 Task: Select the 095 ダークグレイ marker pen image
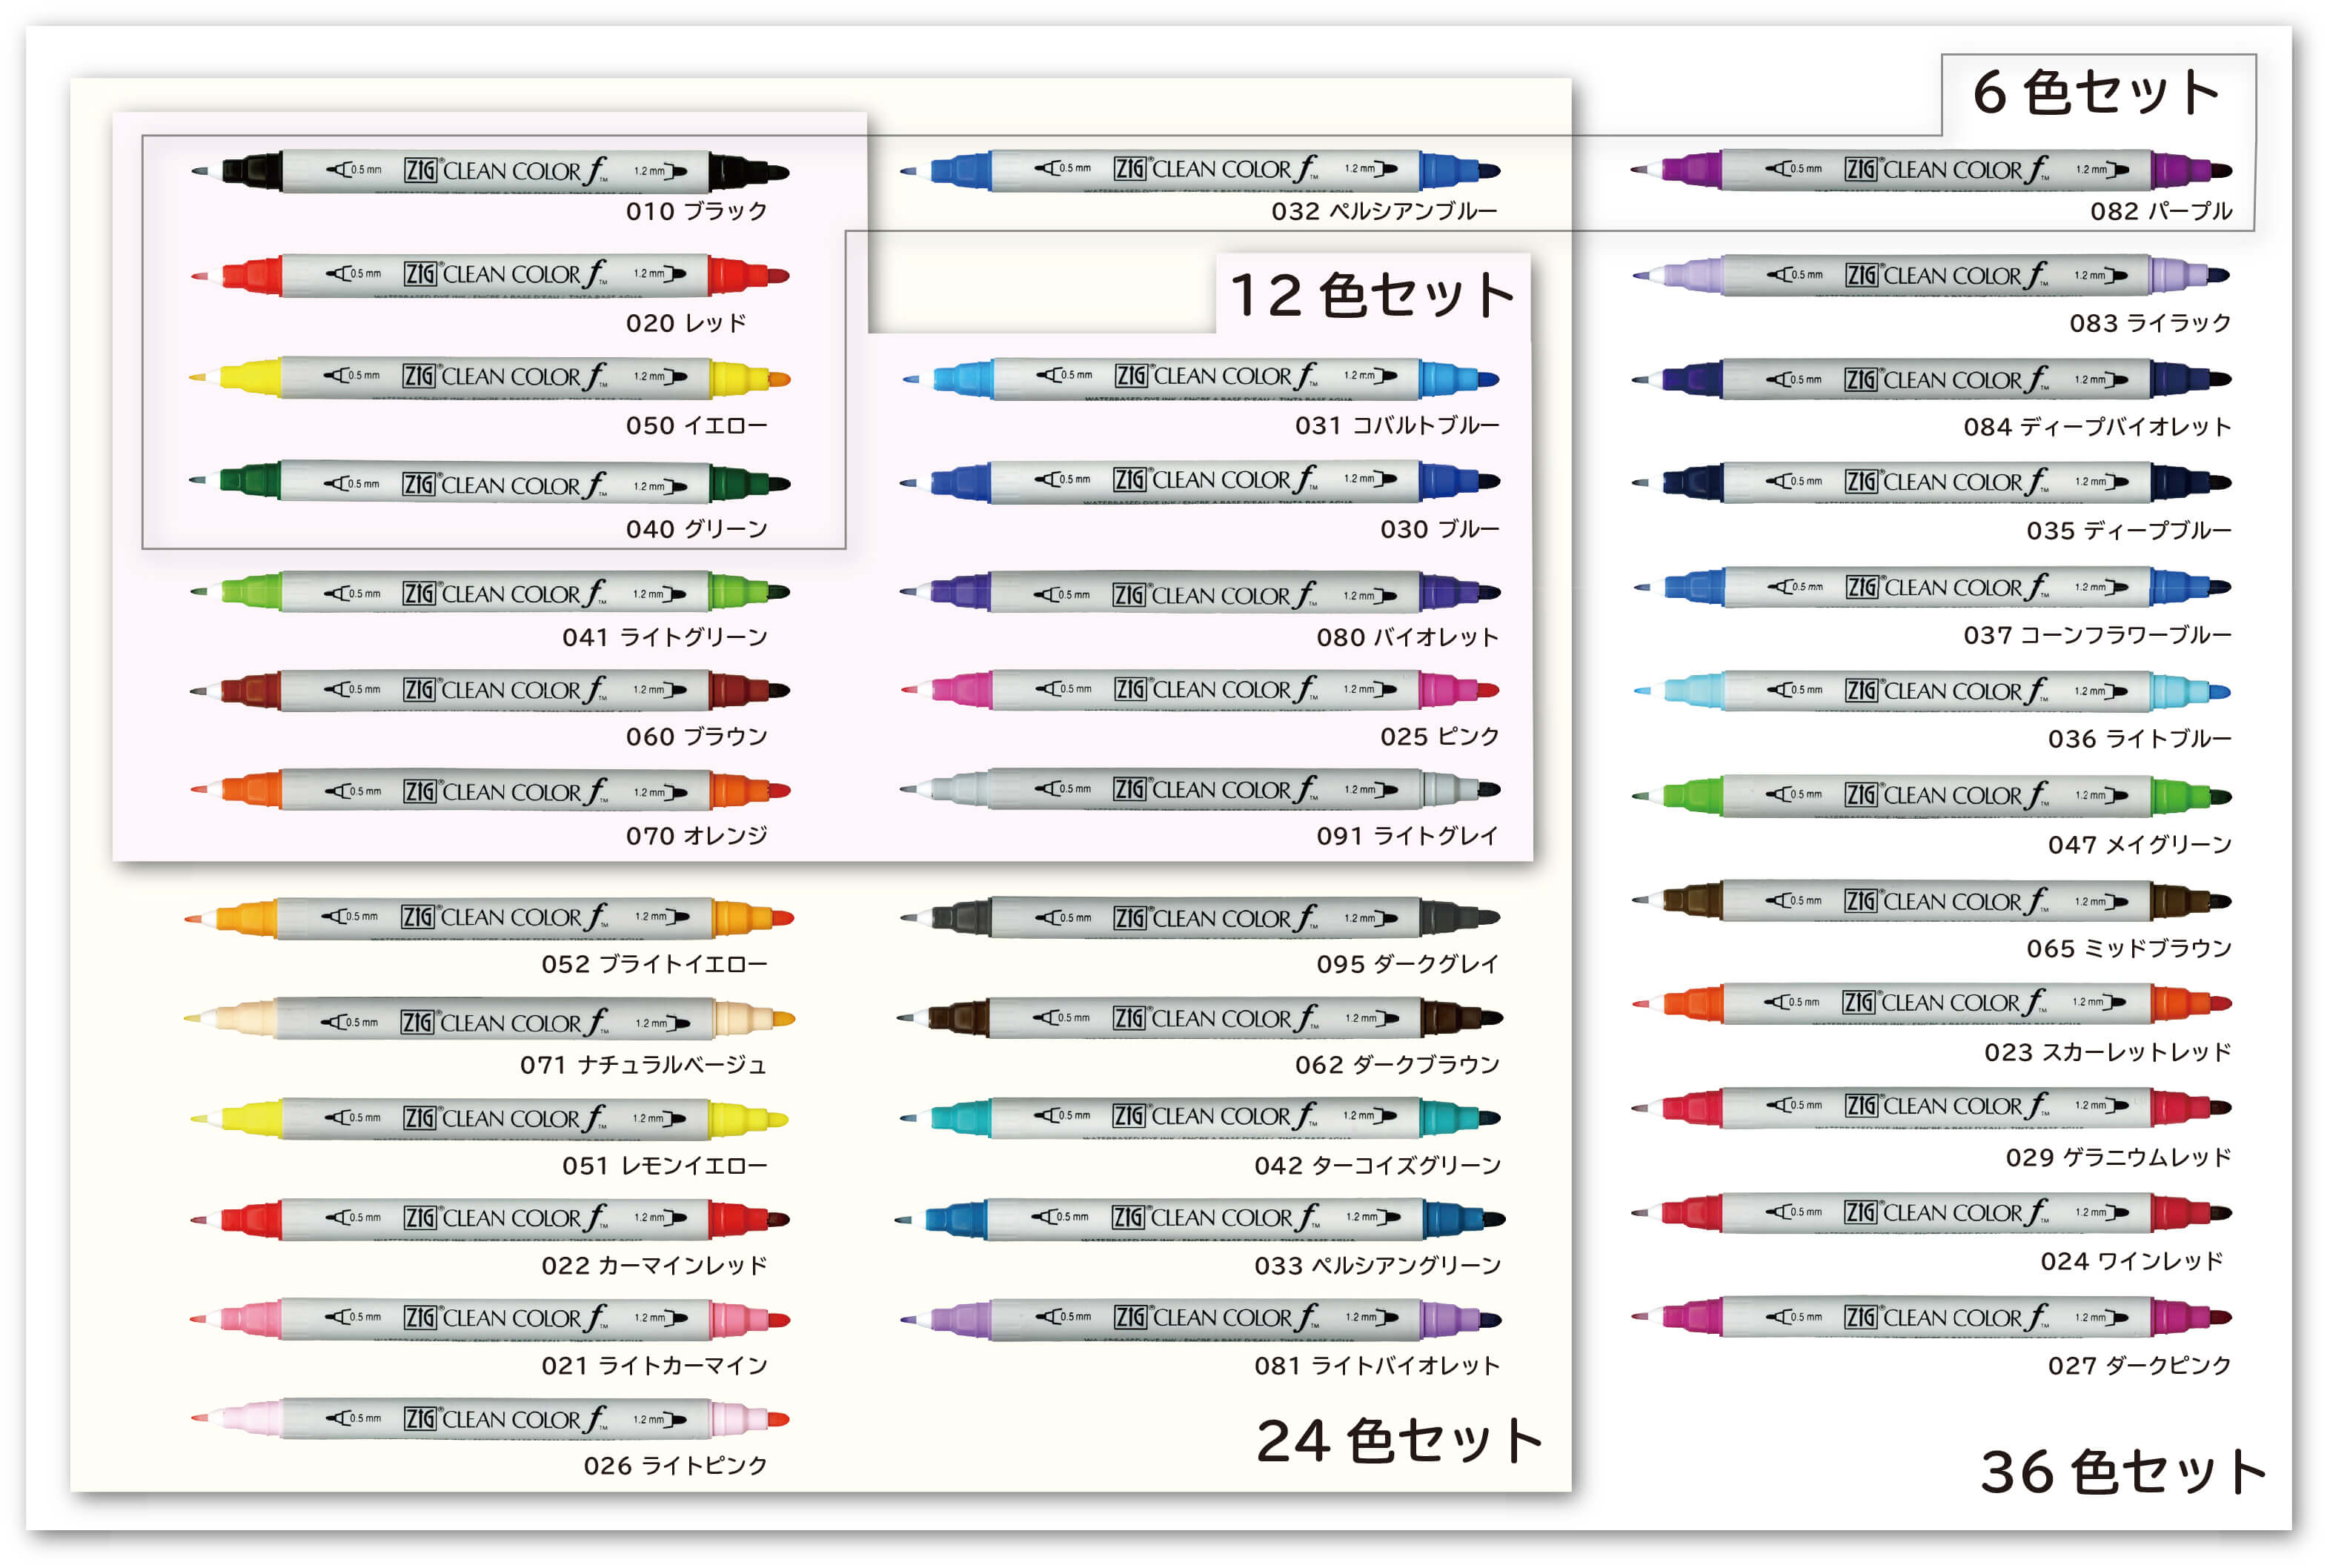click(1200, 917)
